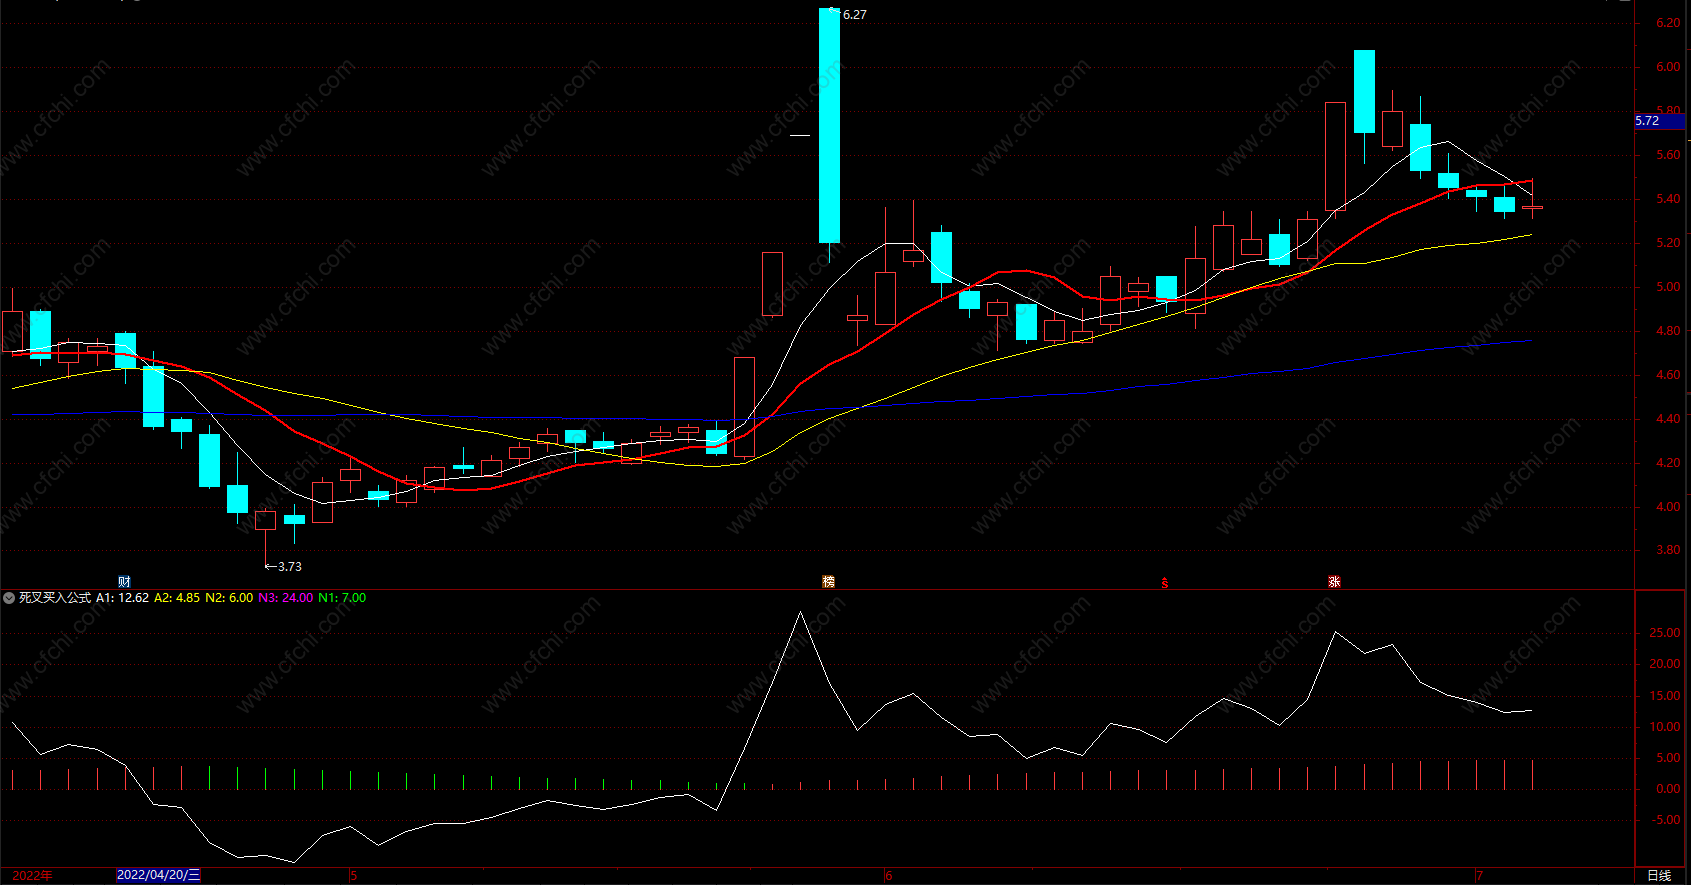Click the yellow N2: 6.00 value
1691x885 pixels.
[229, 598]
